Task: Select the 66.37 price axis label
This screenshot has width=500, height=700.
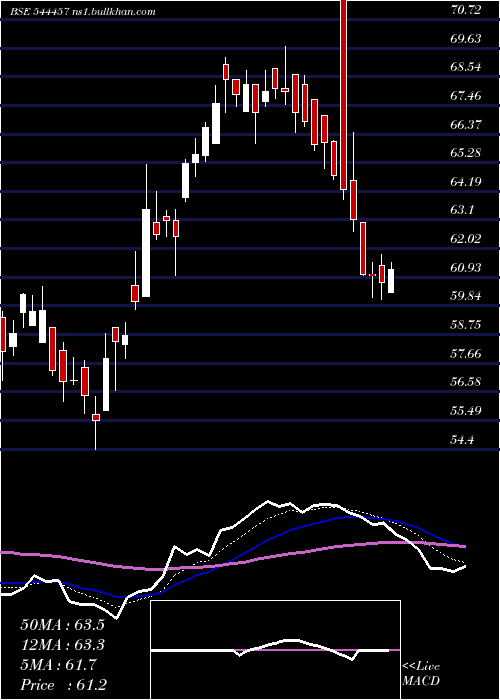Action: 465,124
